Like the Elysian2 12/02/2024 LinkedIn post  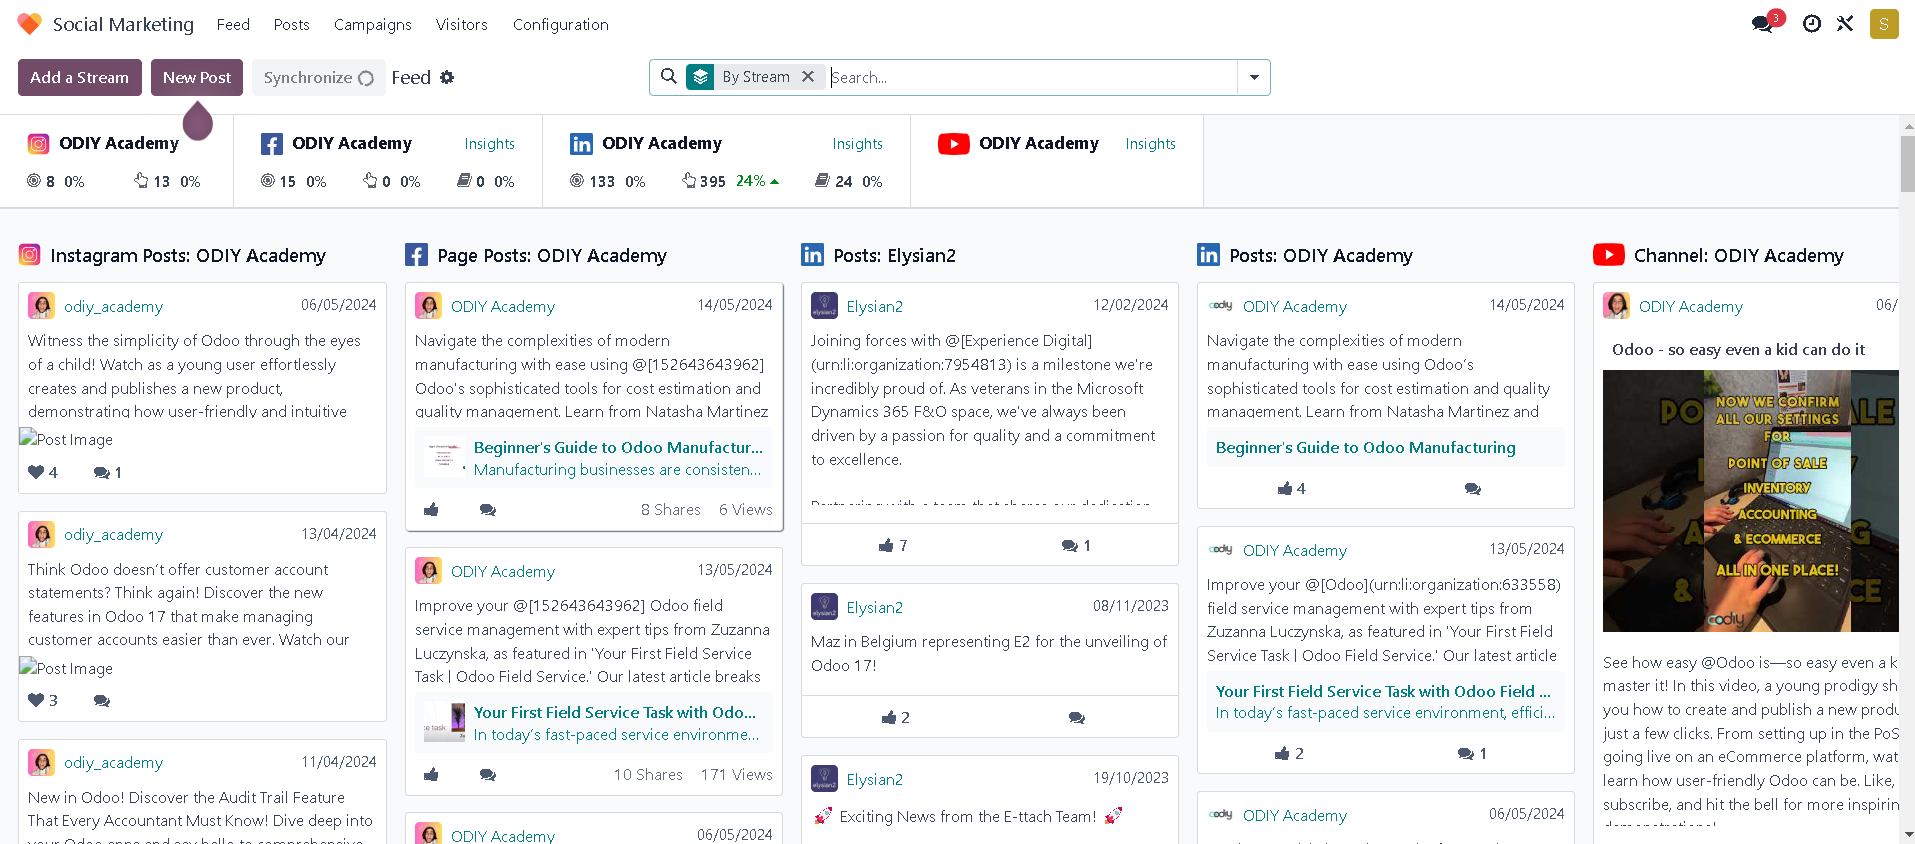tap(886, 545)
